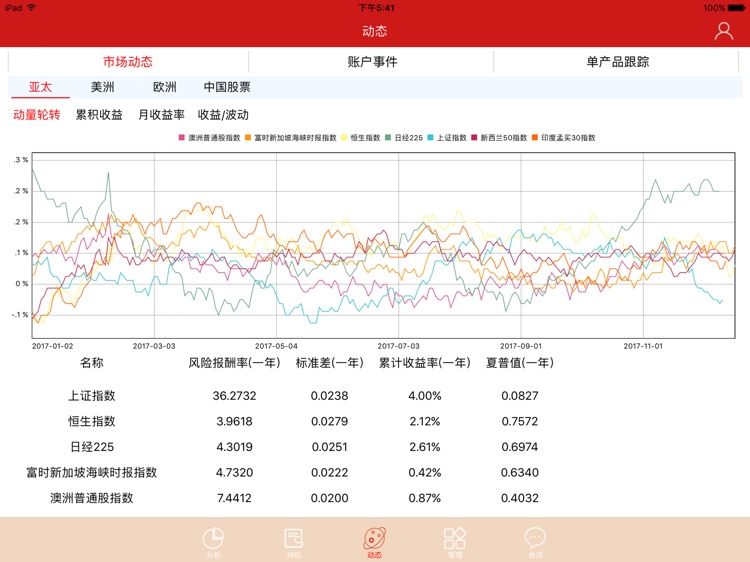Show the 动量轮转 chart

pyautogui.click(x=37, y=115)
